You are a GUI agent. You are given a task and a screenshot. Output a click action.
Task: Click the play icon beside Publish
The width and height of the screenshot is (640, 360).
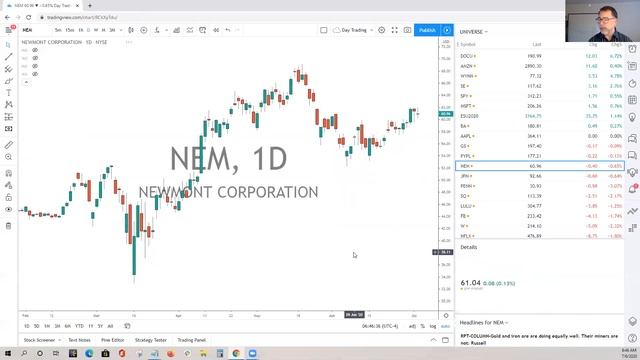(x=447, y=30)
